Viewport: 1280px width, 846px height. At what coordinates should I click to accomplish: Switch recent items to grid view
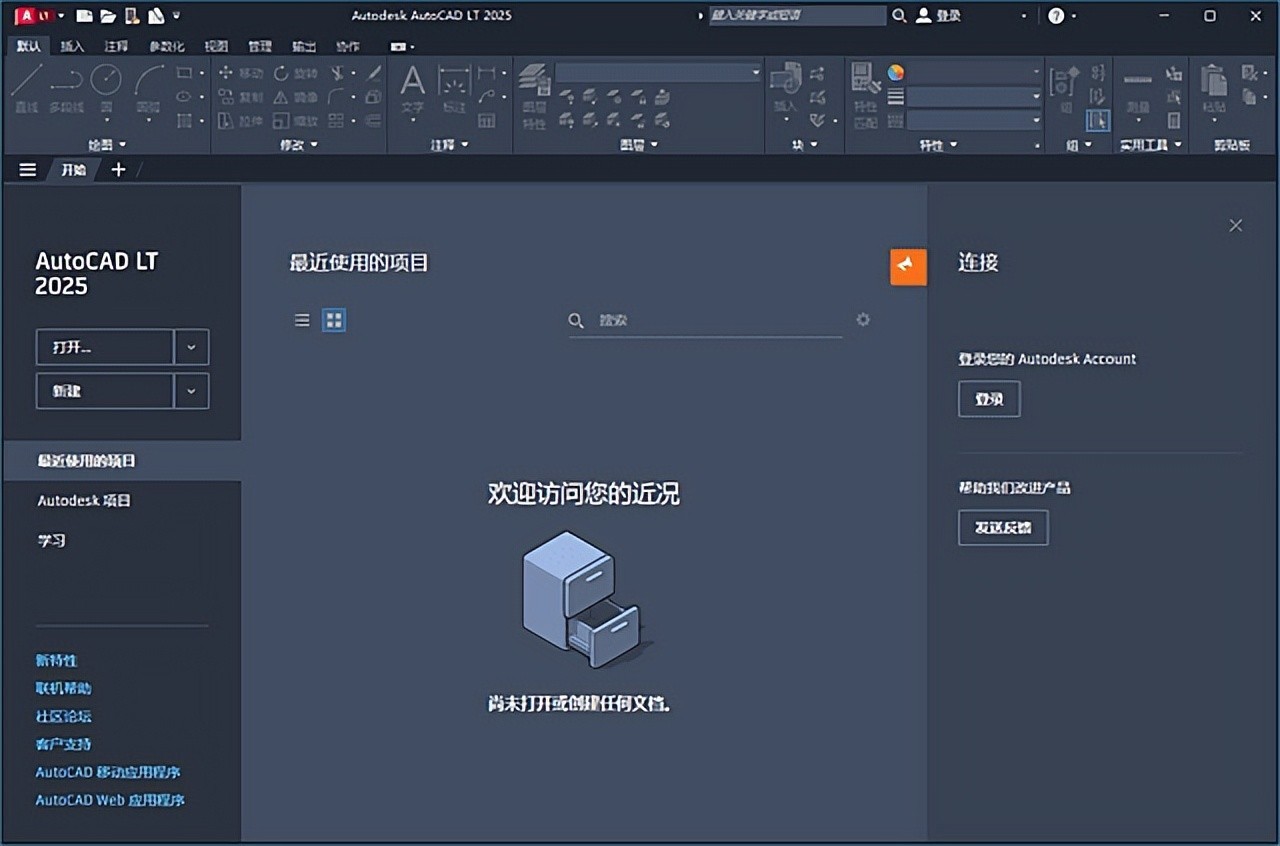click(x=334, y=320)
